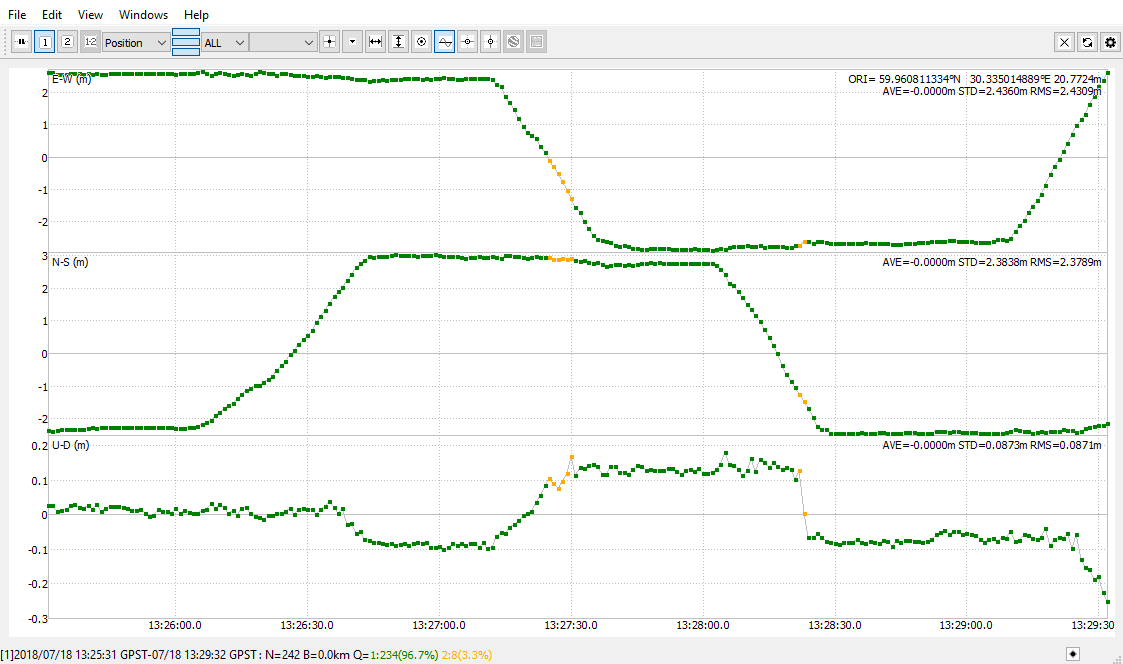
Task: Click the fit horizontal range arrows icon
Action: (375, 42)
